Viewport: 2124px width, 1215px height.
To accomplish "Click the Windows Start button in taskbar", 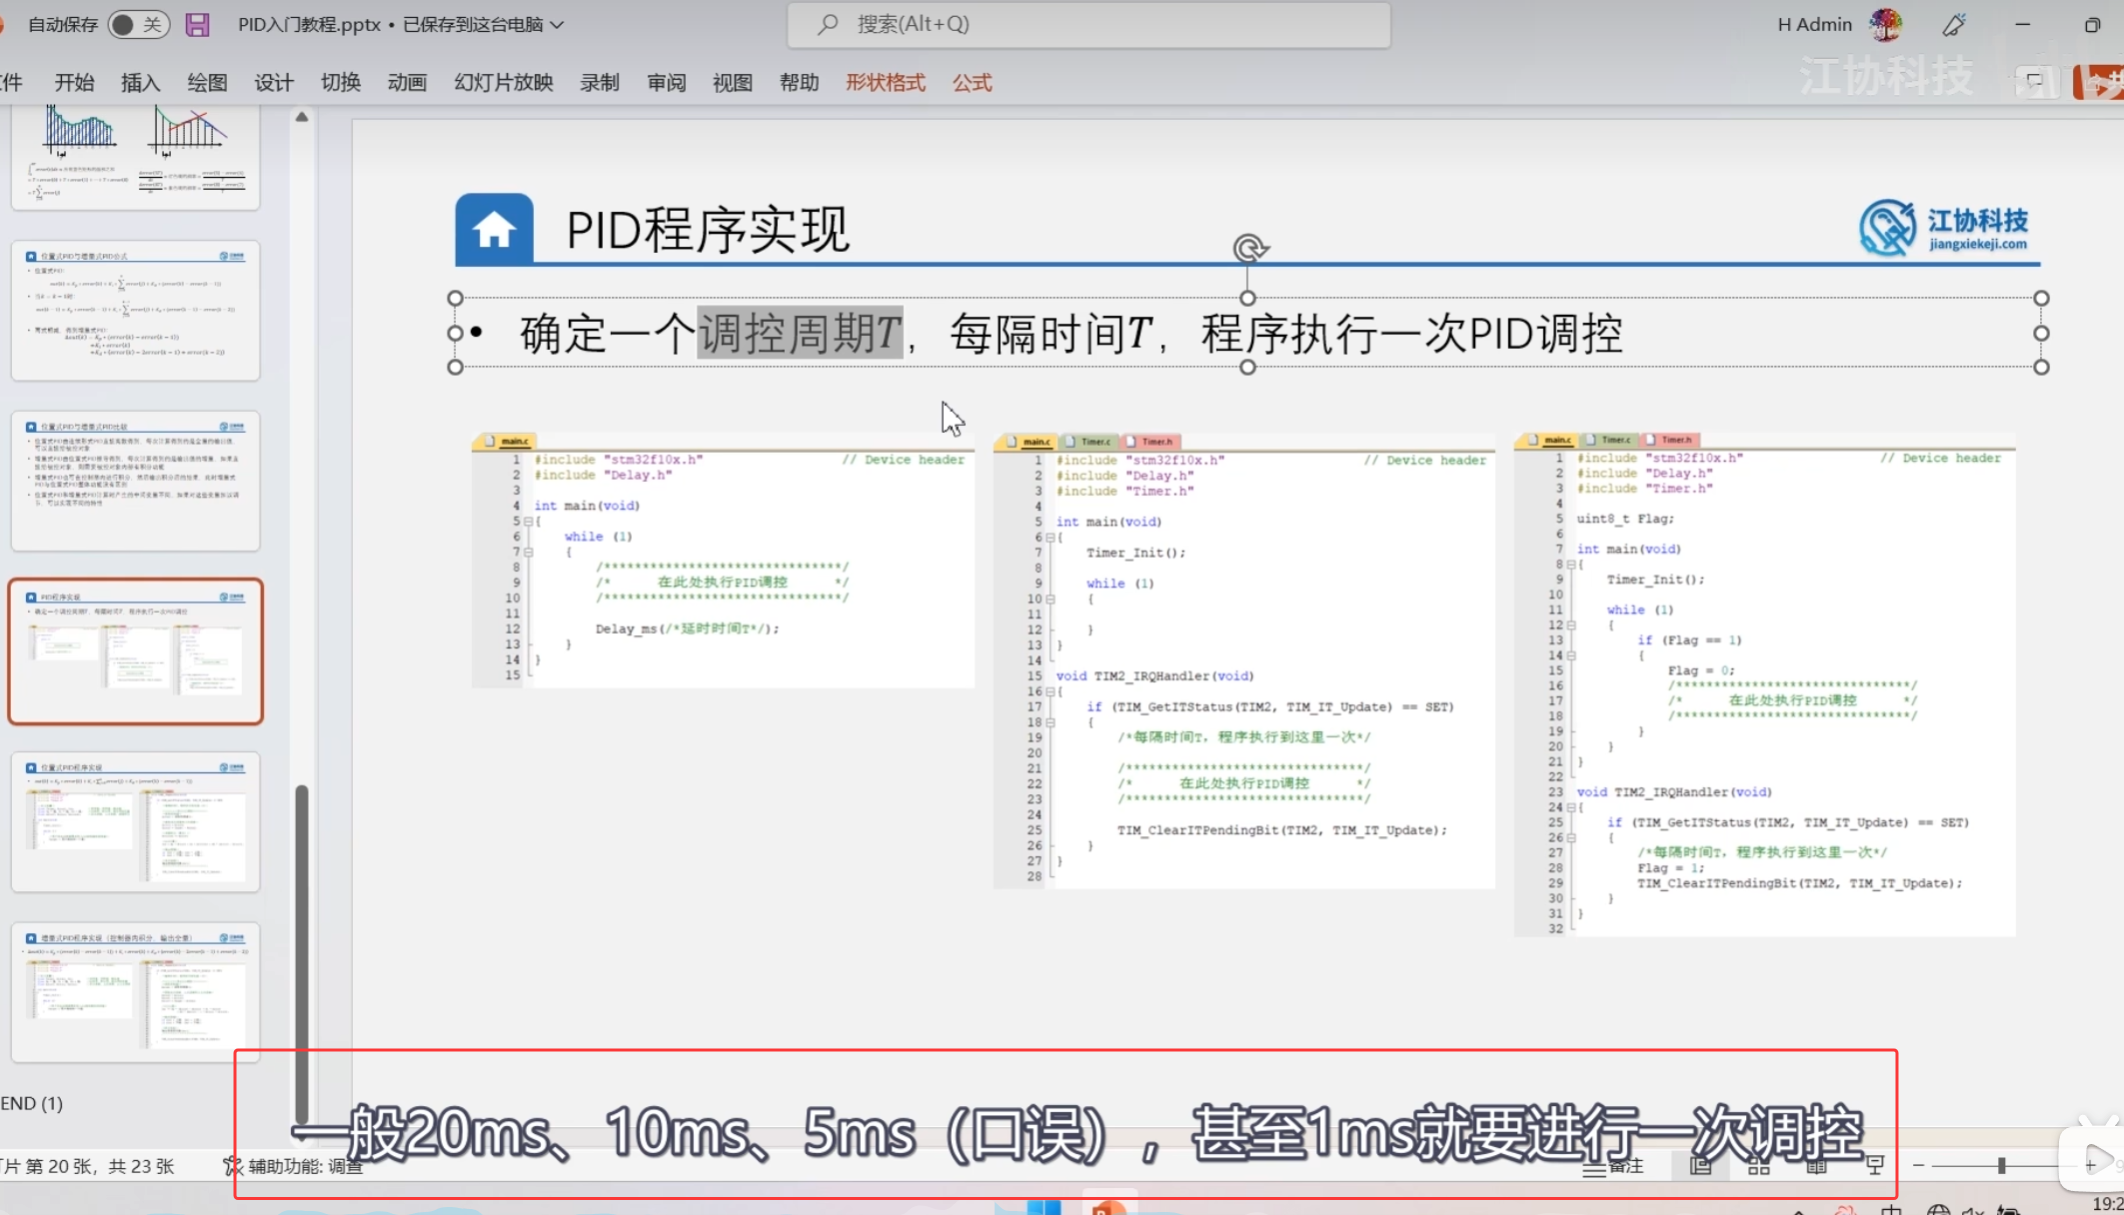I will 1043,1206.
